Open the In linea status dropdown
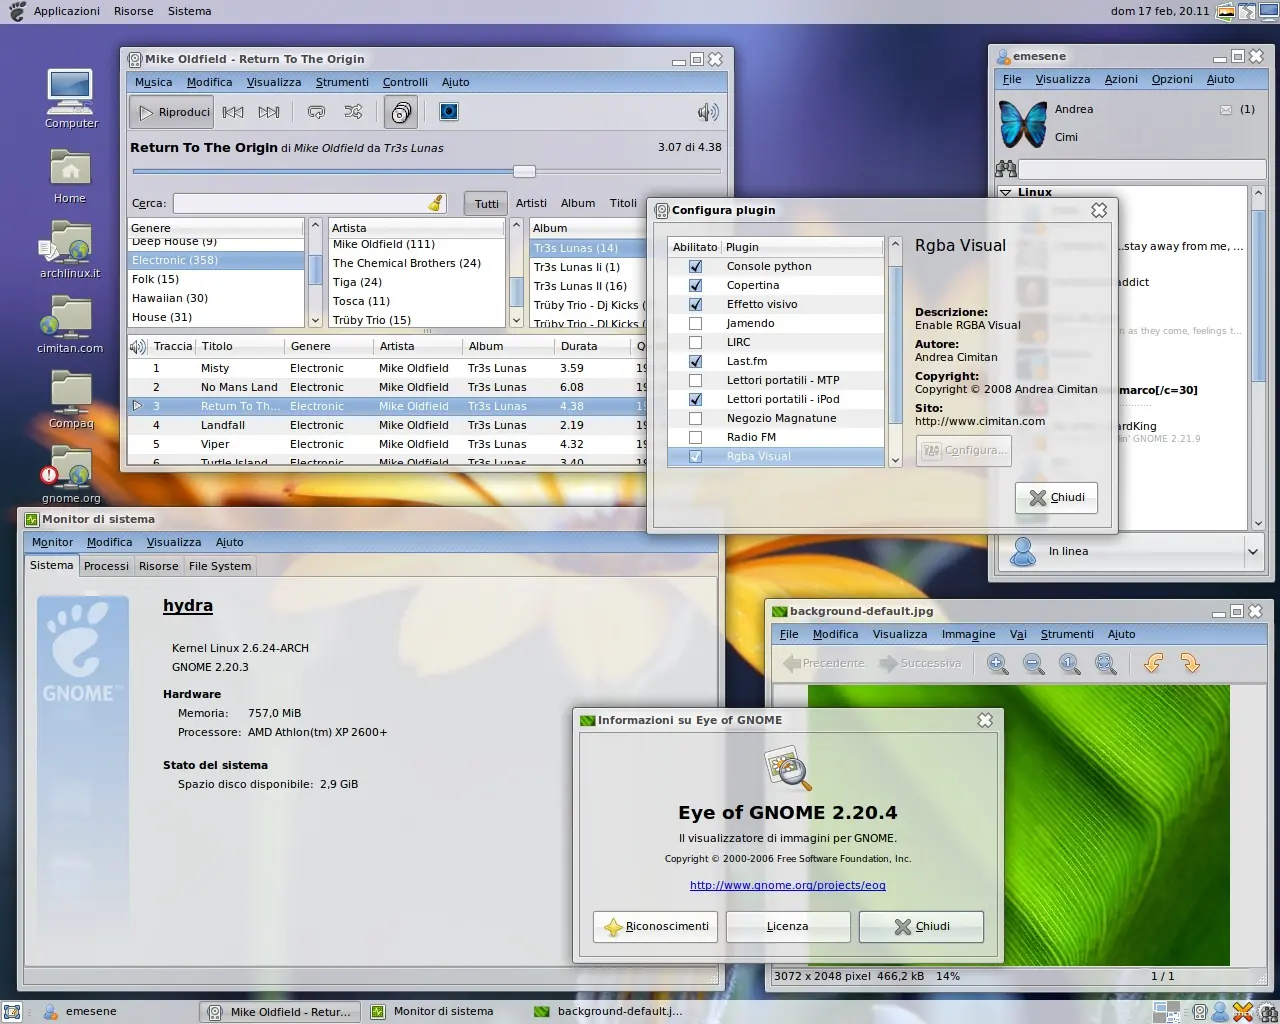 (x=1252, y=551)
